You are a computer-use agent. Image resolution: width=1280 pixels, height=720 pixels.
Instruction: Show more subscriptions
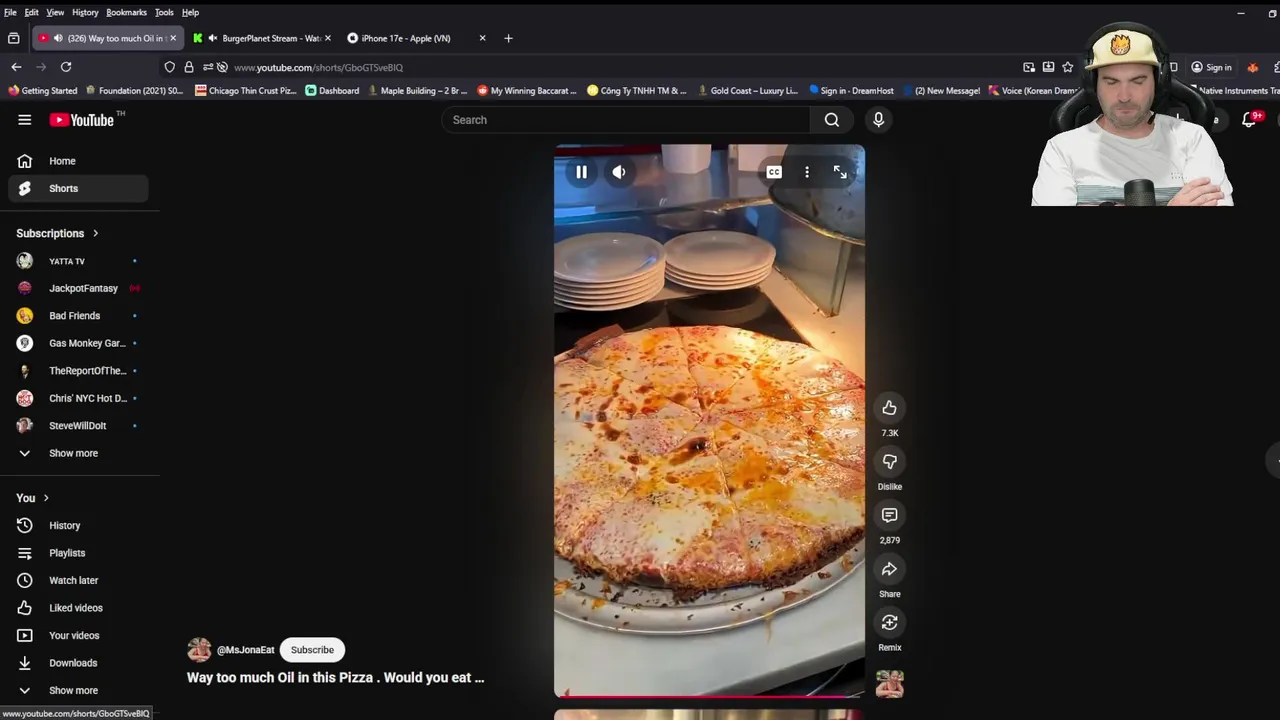coord(78,453)
